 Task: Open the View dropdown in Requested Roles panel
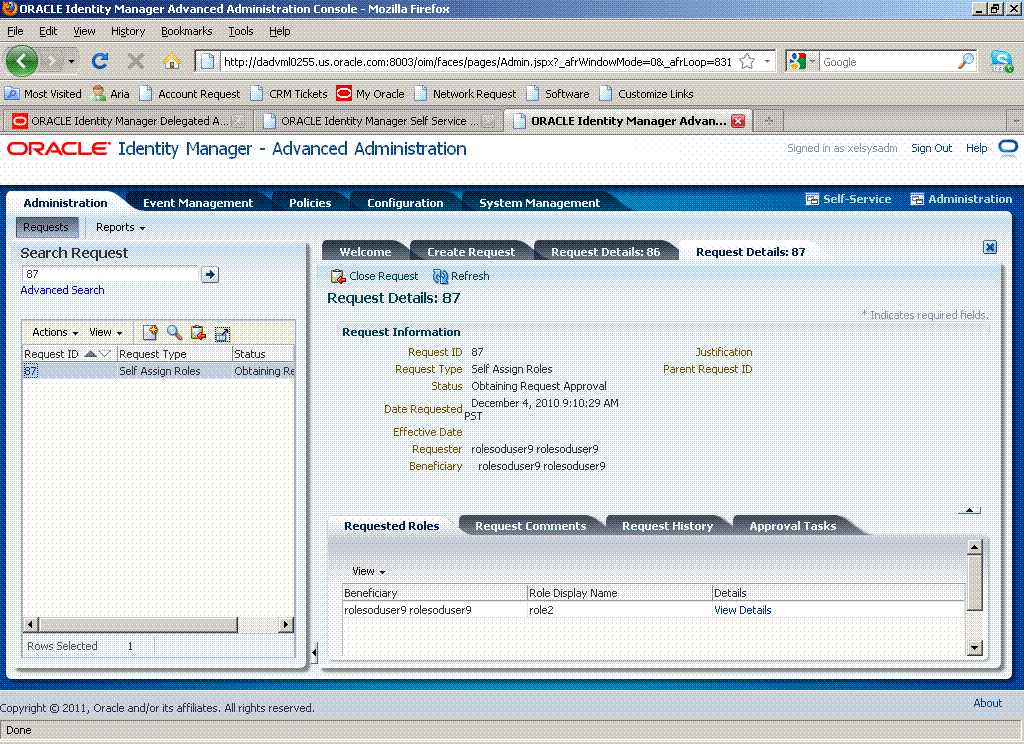(x=367, y=571)
